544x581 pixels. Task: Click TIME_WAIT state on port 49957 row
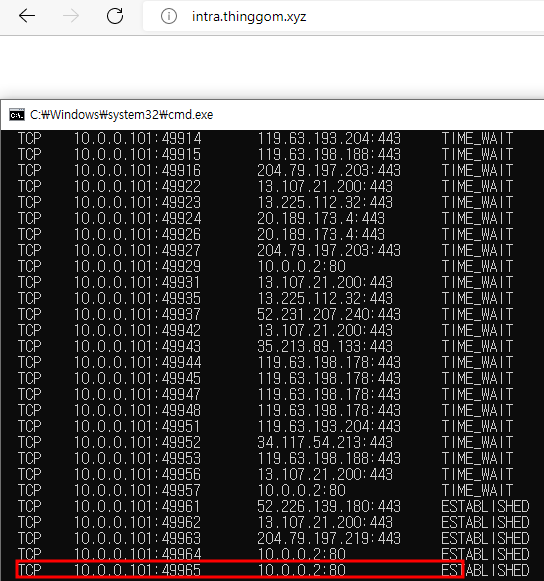pos(477,491)
